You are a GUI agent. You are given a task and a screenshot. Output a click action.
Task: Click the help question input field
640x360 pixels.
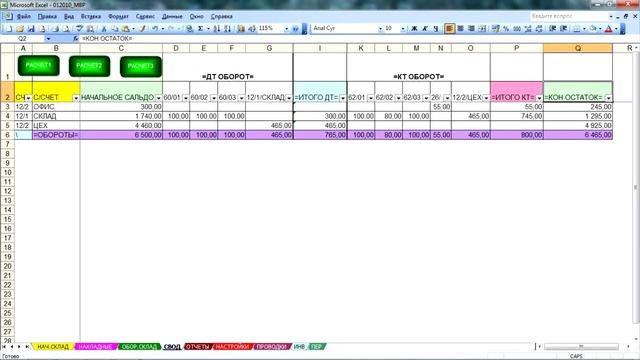pos(569,16)
